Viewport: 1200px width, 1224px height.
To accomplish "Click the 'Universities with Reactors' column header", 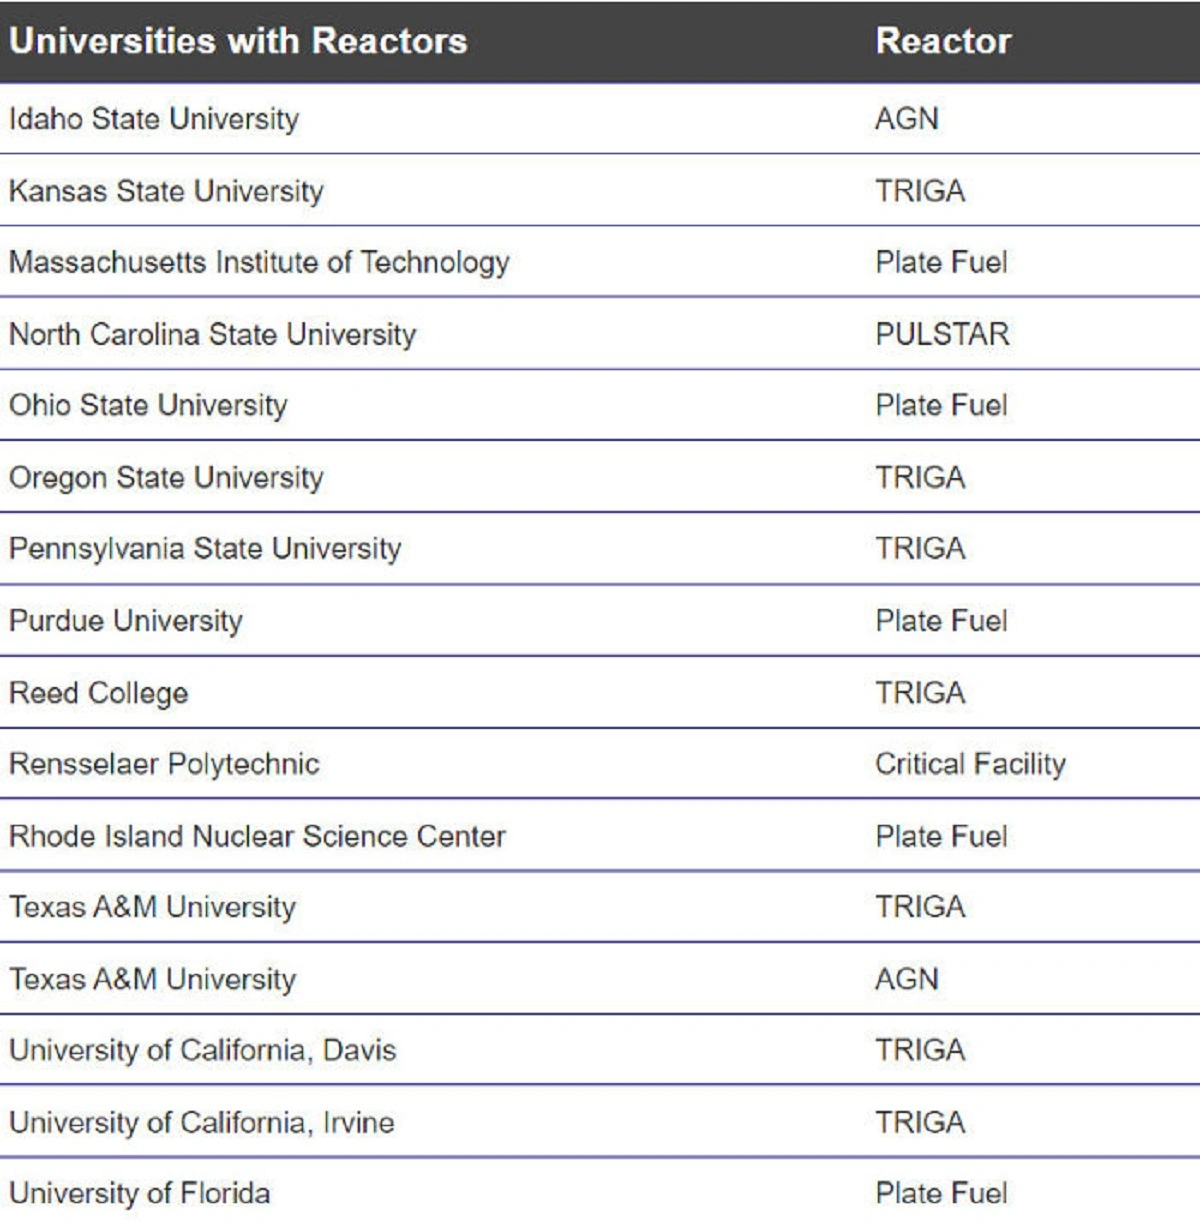I will (238, 41).
